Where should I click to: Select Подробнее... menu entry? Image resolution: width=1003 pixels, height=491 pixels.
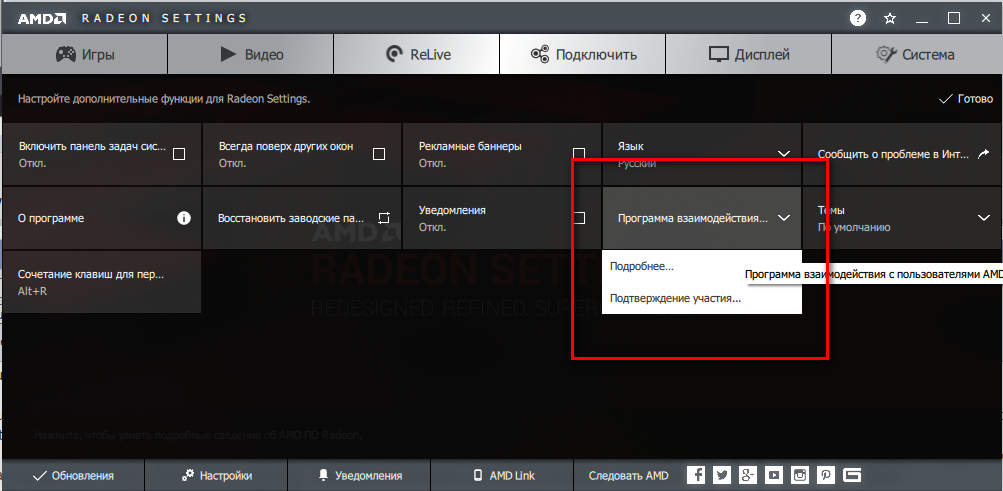coord(702,267)
